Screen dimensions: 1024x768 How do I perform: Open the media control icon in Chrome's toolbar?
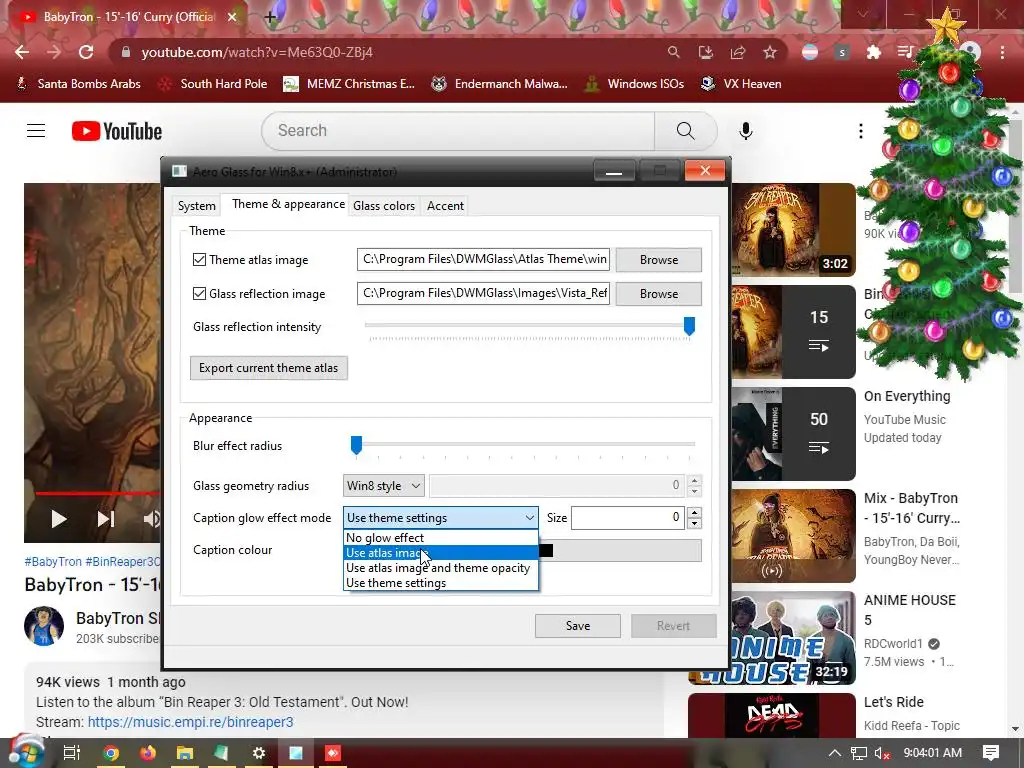pos(905,52)
